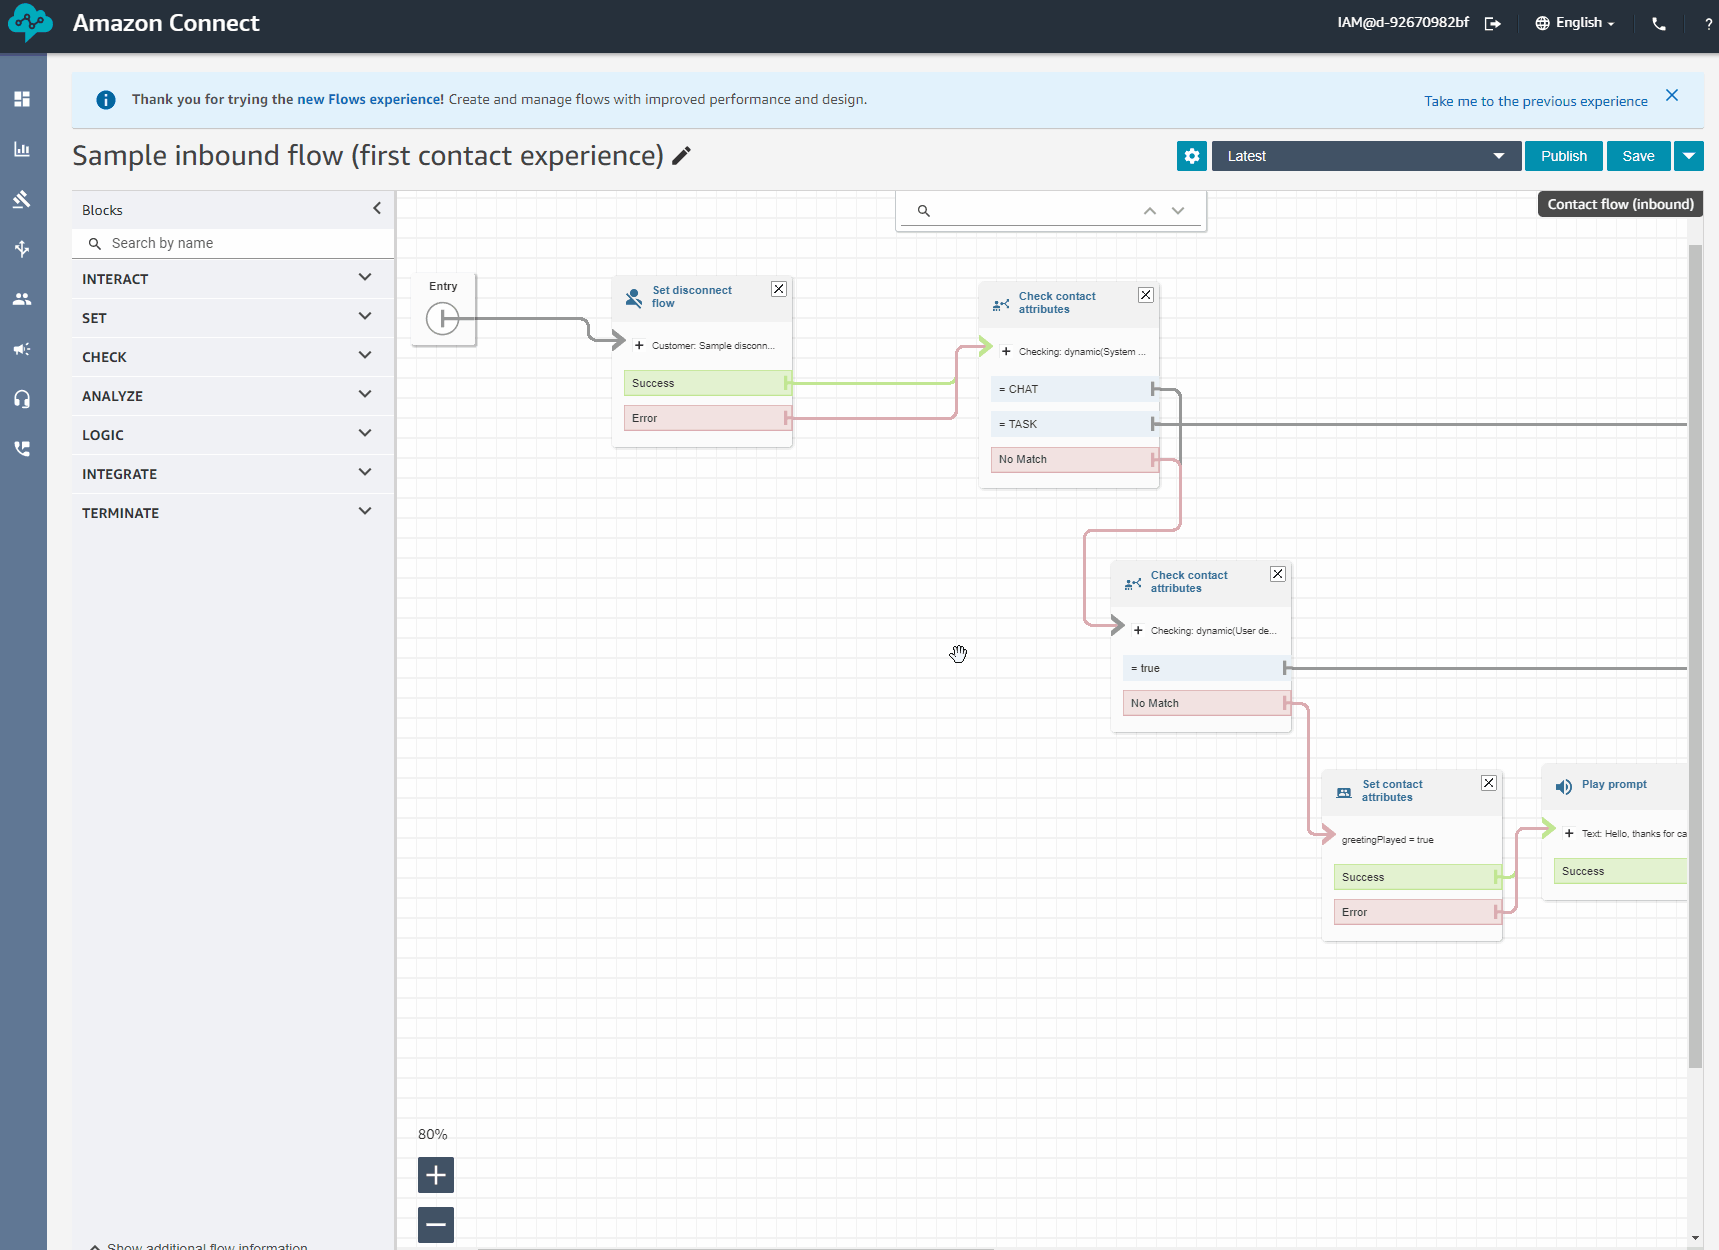1719x1250 pixels.
Task: Dismiss the new Flows experience banner
Action: pos(1672,96)
